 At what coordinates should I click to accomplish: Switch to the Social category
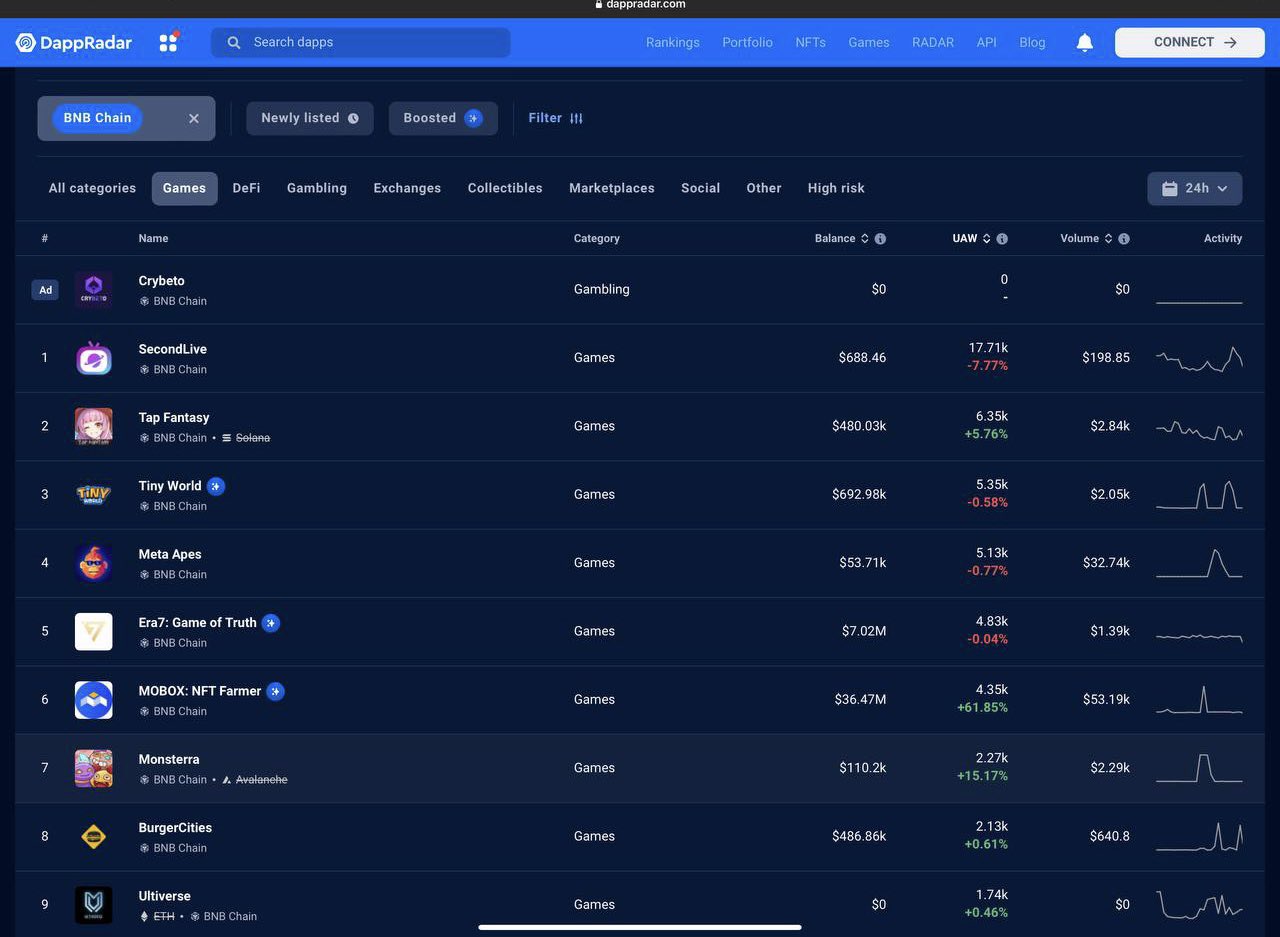coord(700,188)
